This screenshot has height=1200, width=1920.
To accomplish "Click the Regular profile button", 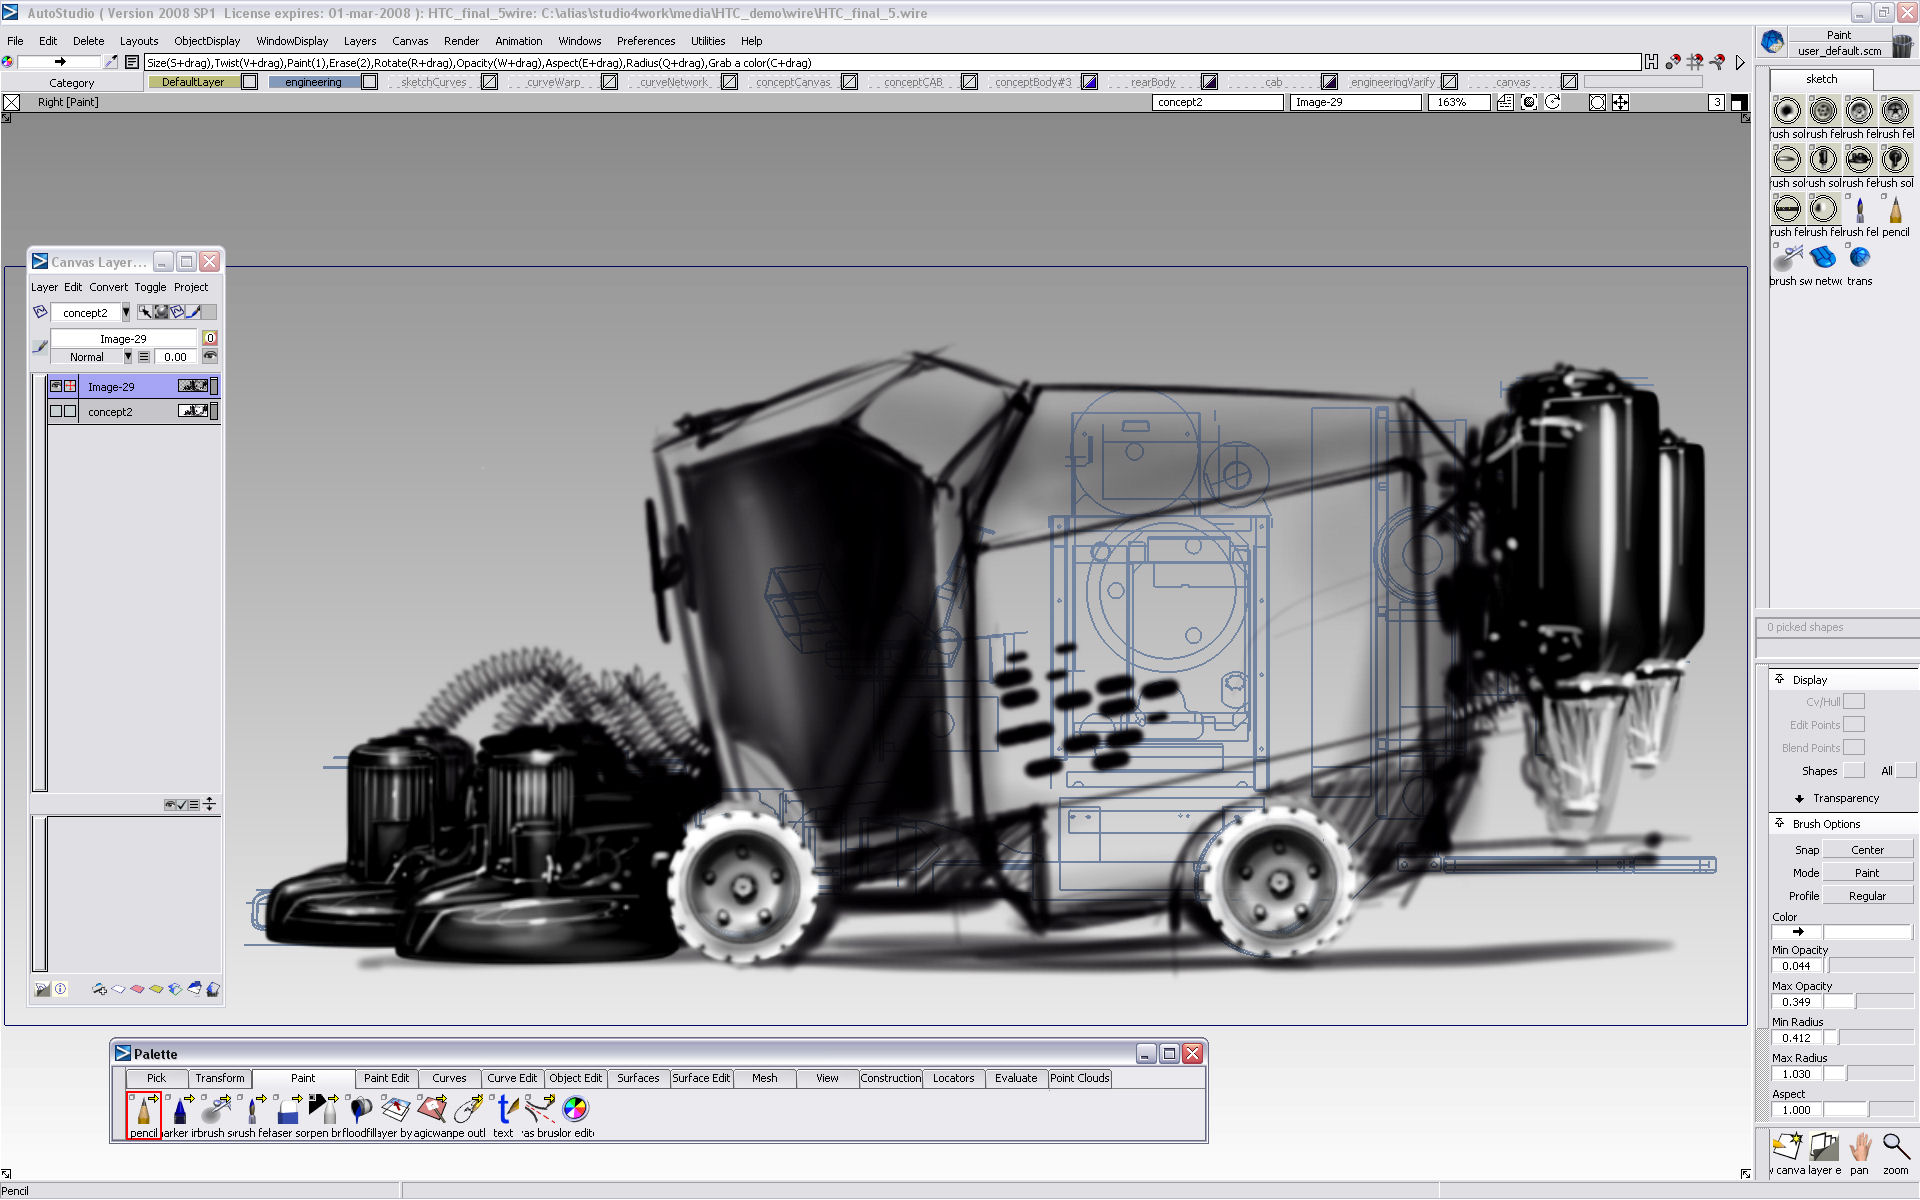I will coord(1866,896).
